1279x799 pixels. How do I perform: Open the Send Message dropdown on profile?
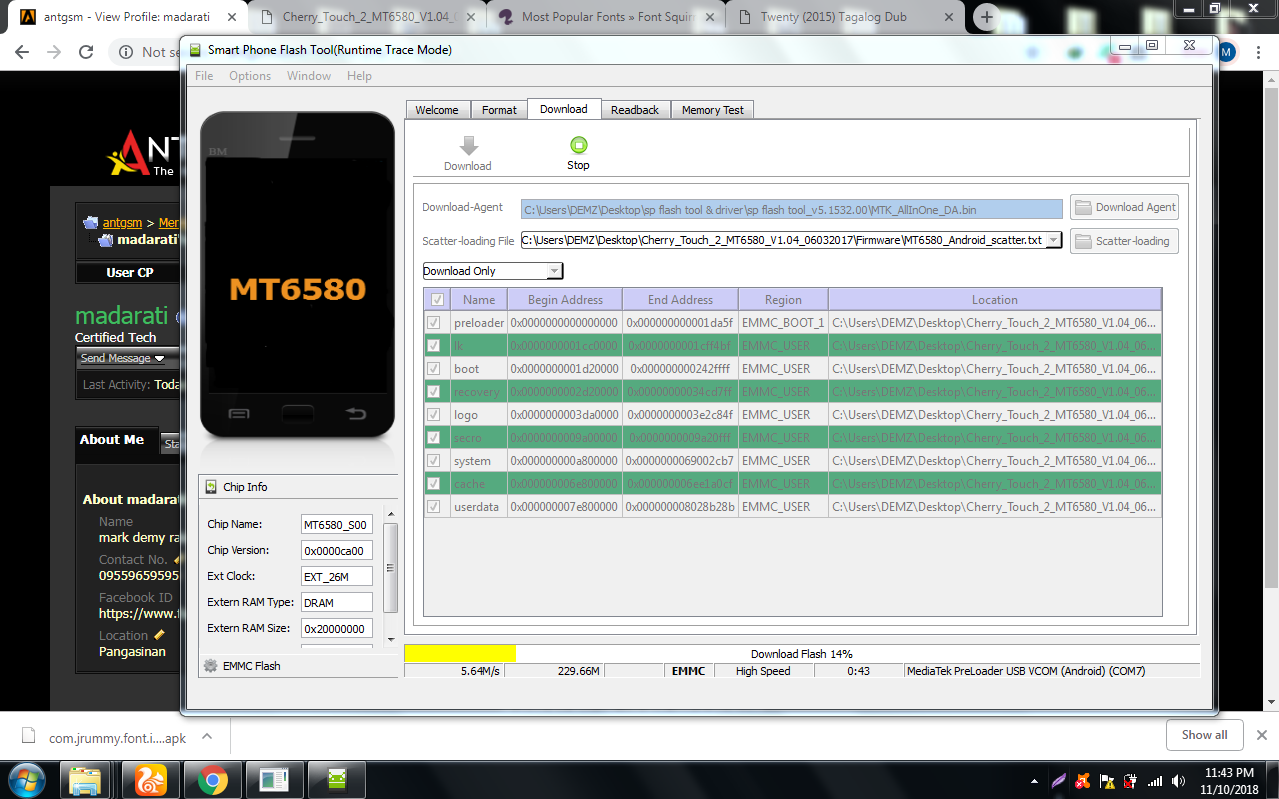pyautogui.click(x=125, y=359)
